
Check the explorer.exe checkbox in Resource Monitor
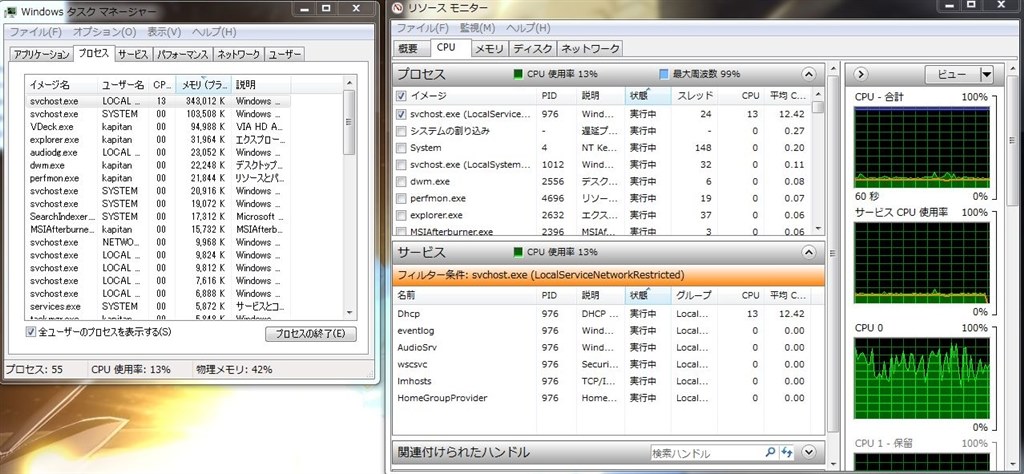401,215
